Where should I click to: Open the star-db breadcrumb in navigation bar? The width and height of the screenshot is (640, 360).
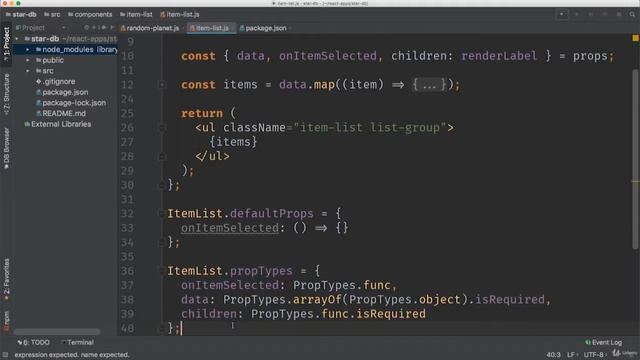21,14
